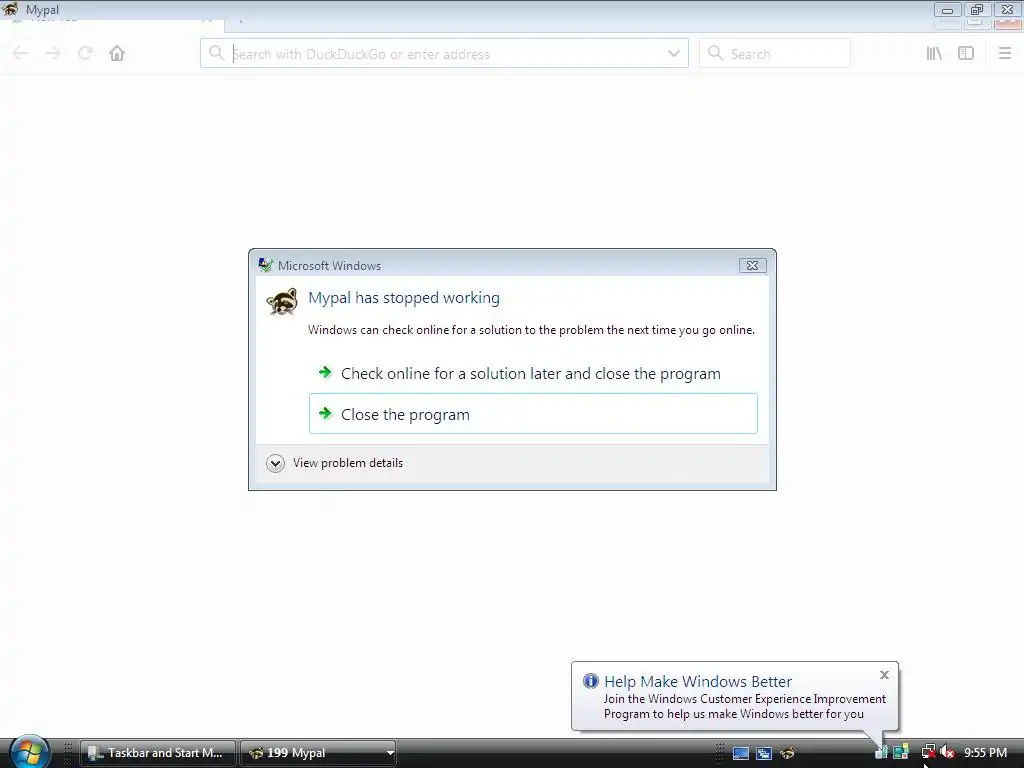Click the 9:55 PM system clock
The height and width of the screenshot is (768, 1024).
tap(985, 752)
